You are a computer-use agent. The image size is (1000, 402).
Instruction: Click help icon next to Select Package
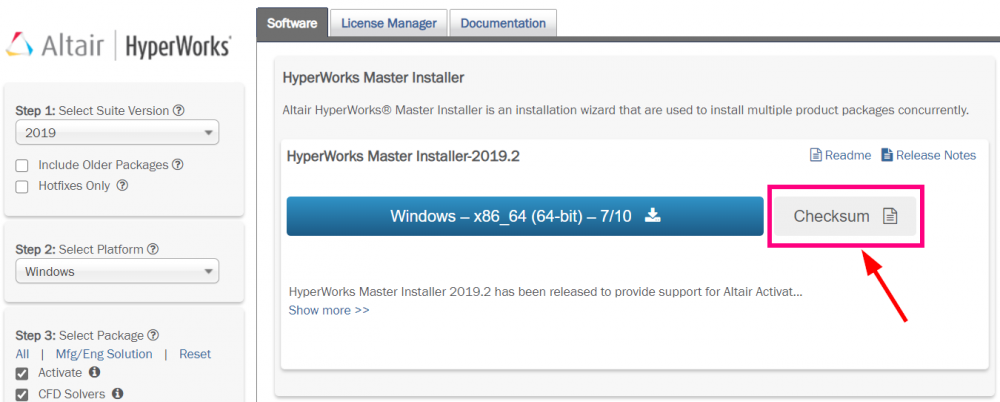pos(153,335)
